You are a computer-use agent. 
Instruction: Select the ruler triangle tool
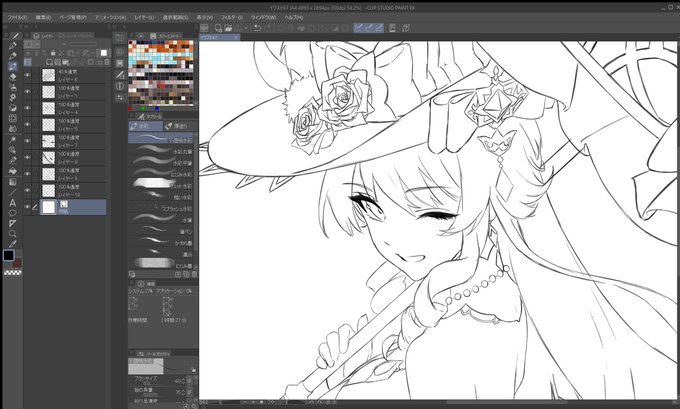pyautogui.click(x=13, y=223)
